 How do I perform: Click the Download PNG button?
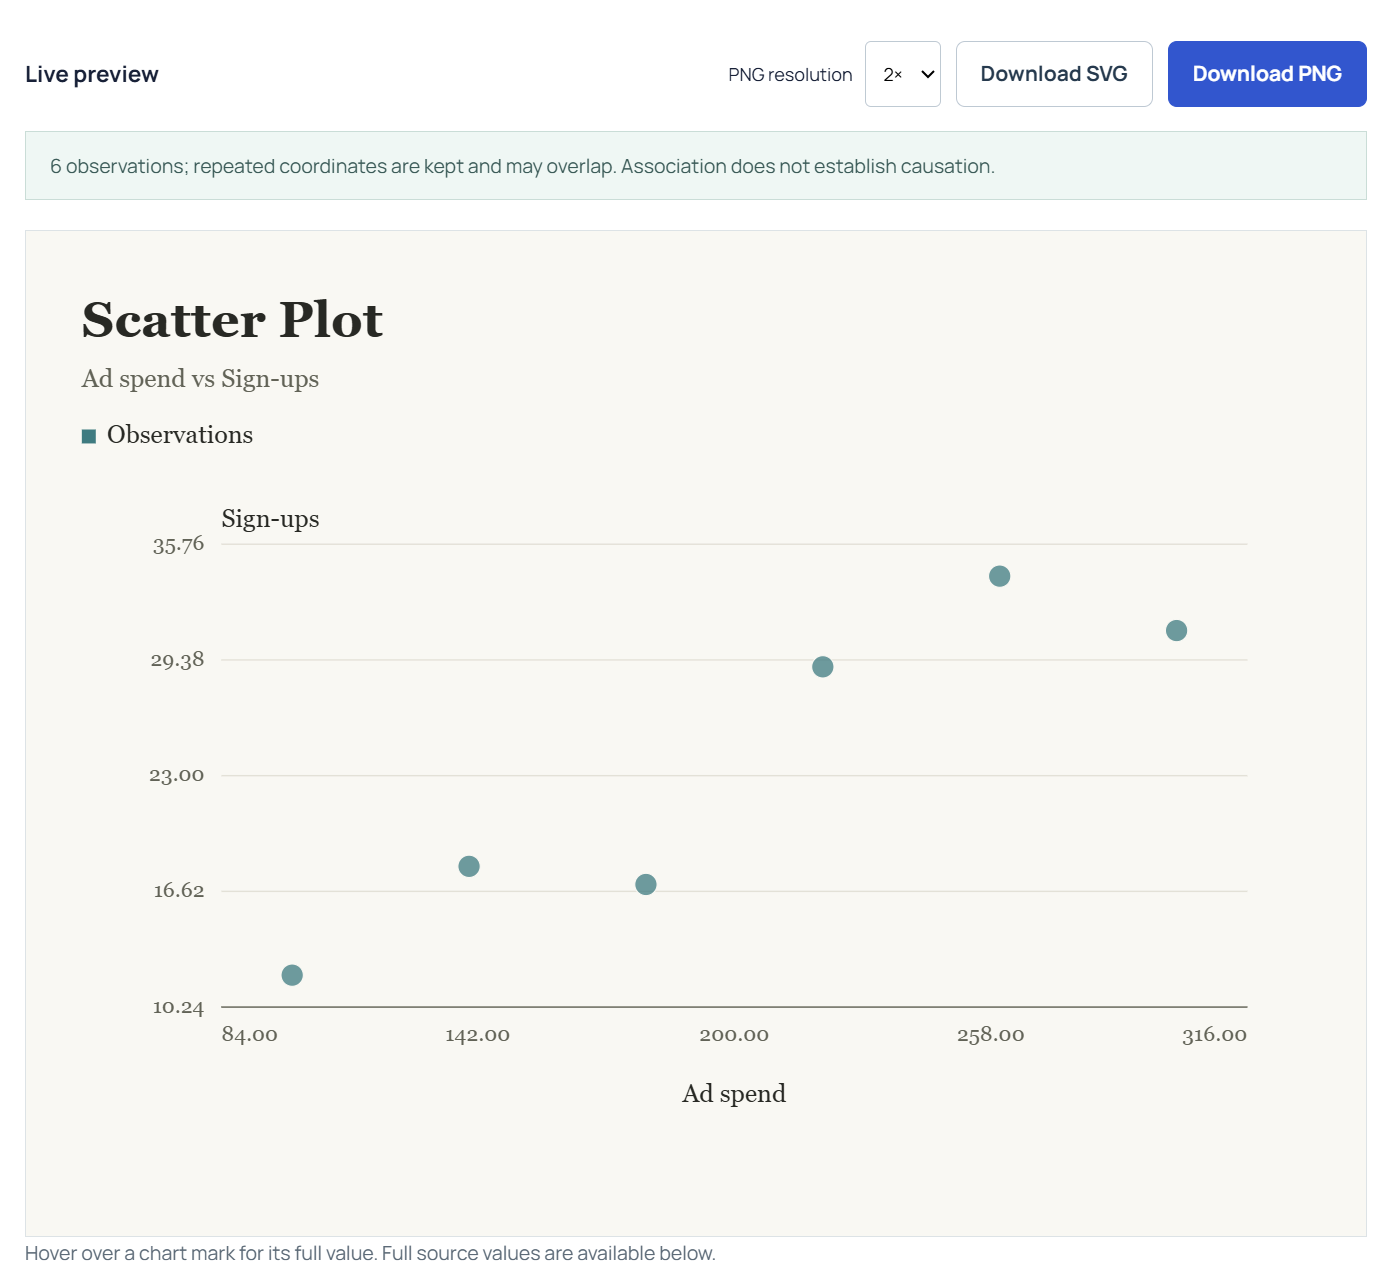[1267, 74]
